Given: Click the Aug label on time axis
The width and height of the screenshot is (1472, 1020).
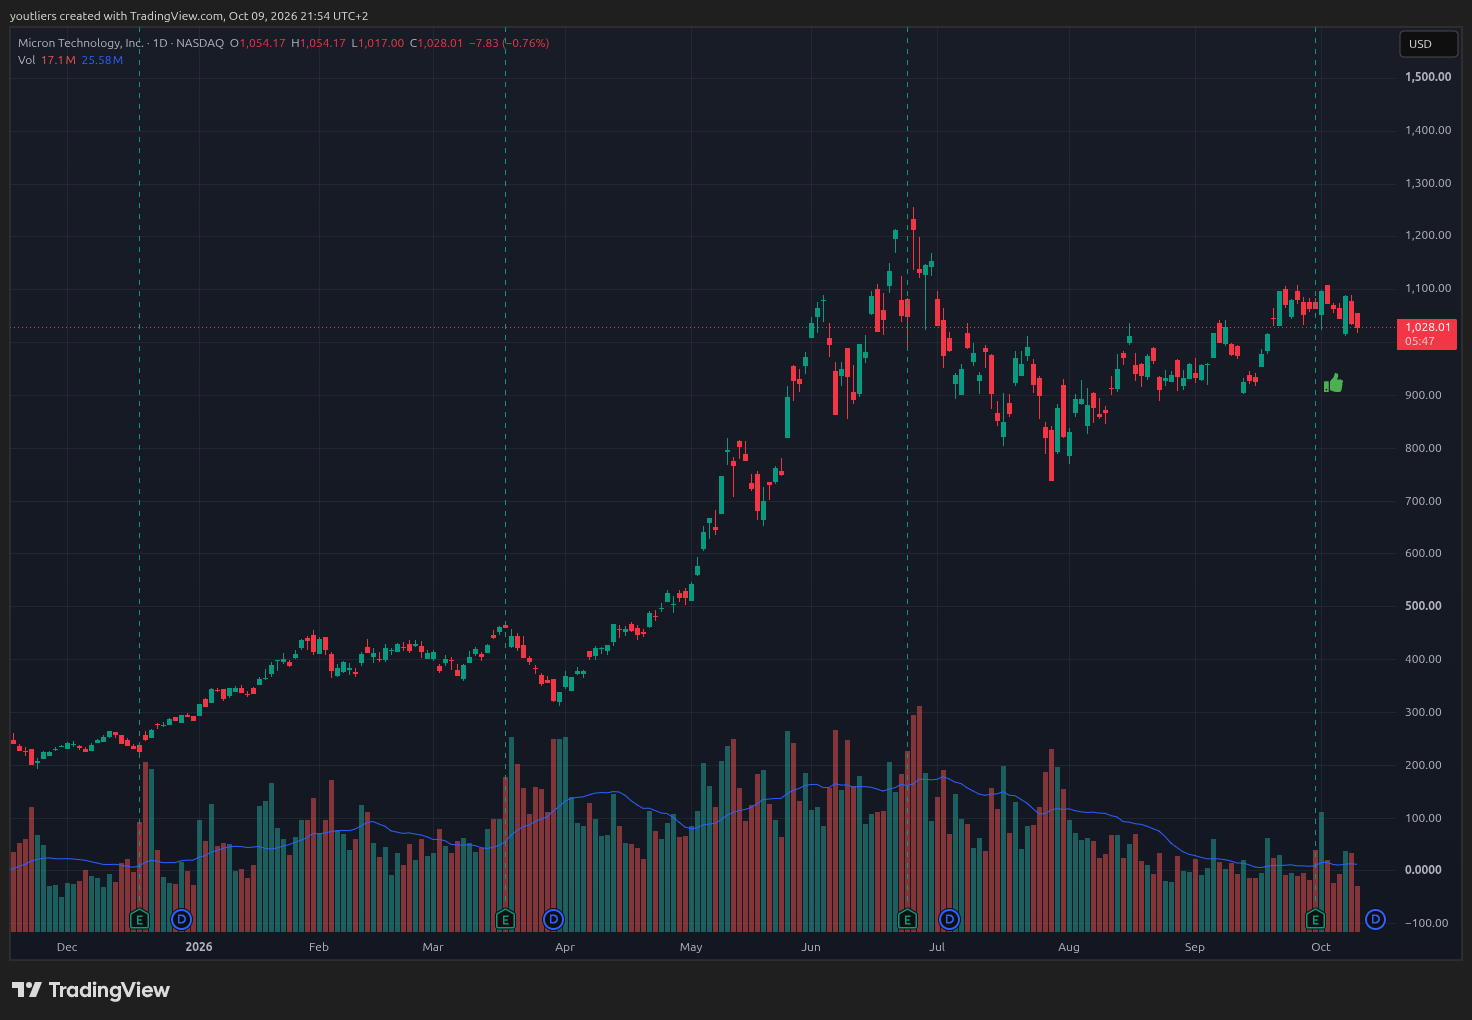Looking at the screenshot, I should 1069,947.
